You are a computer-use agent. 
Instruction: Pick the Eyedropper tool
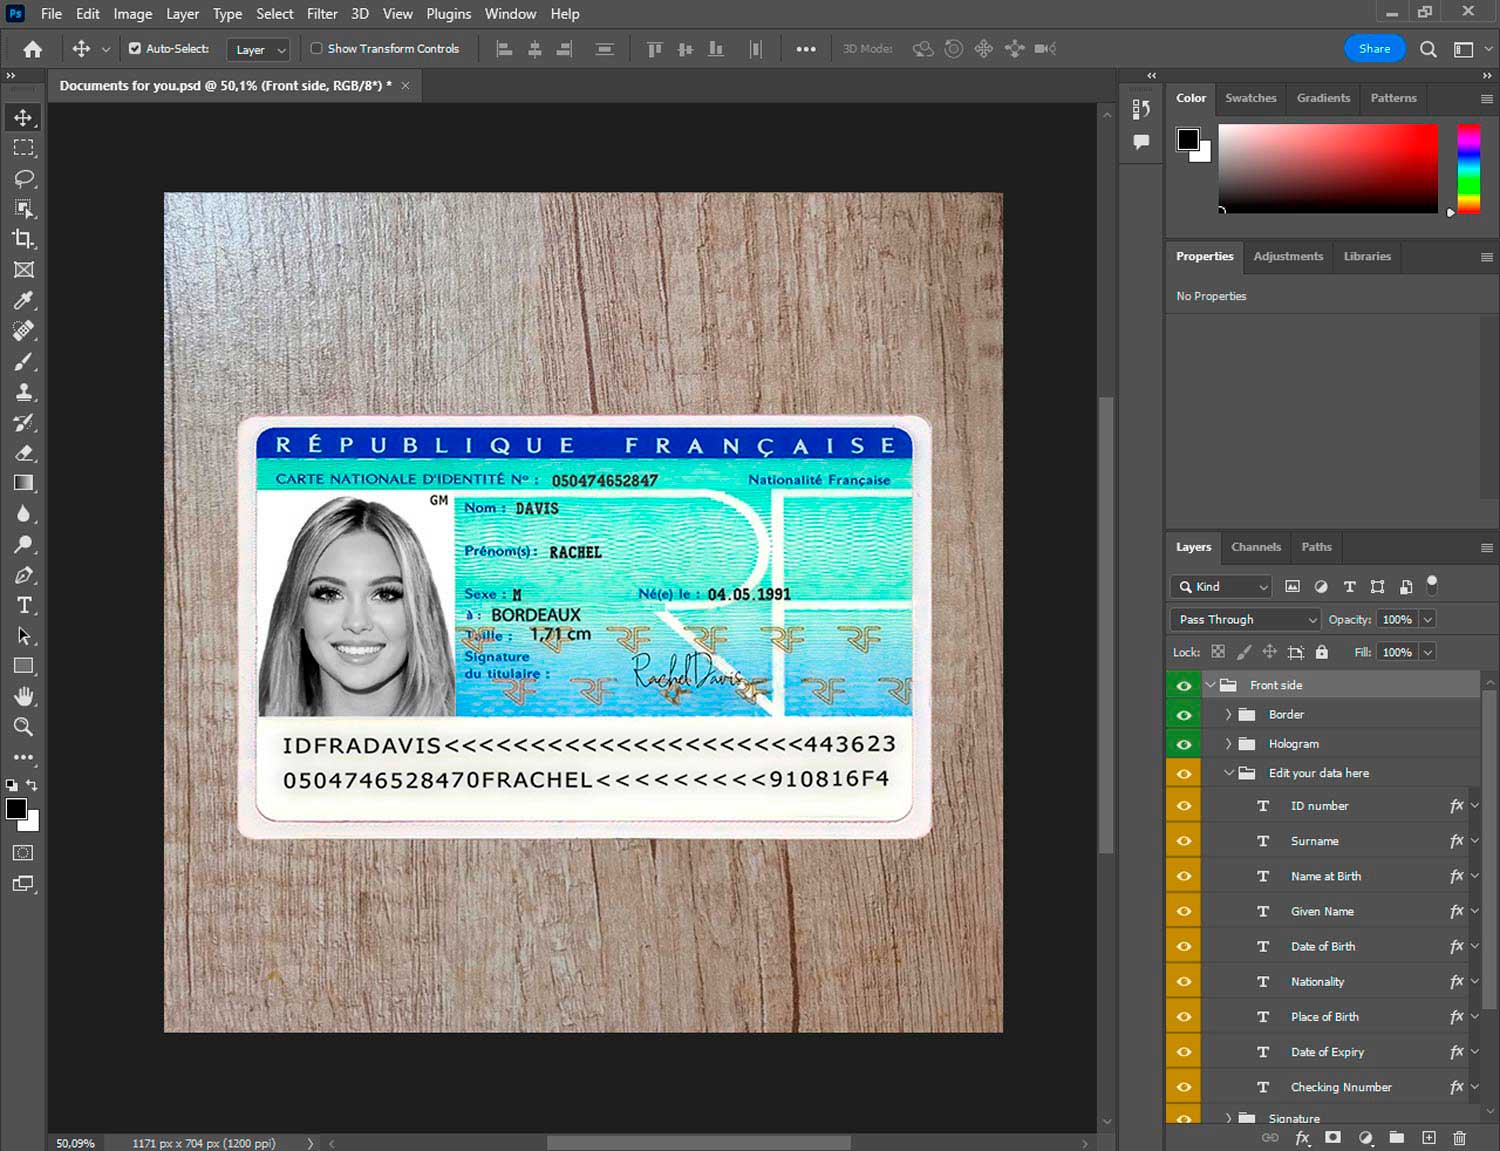[24, 300]
